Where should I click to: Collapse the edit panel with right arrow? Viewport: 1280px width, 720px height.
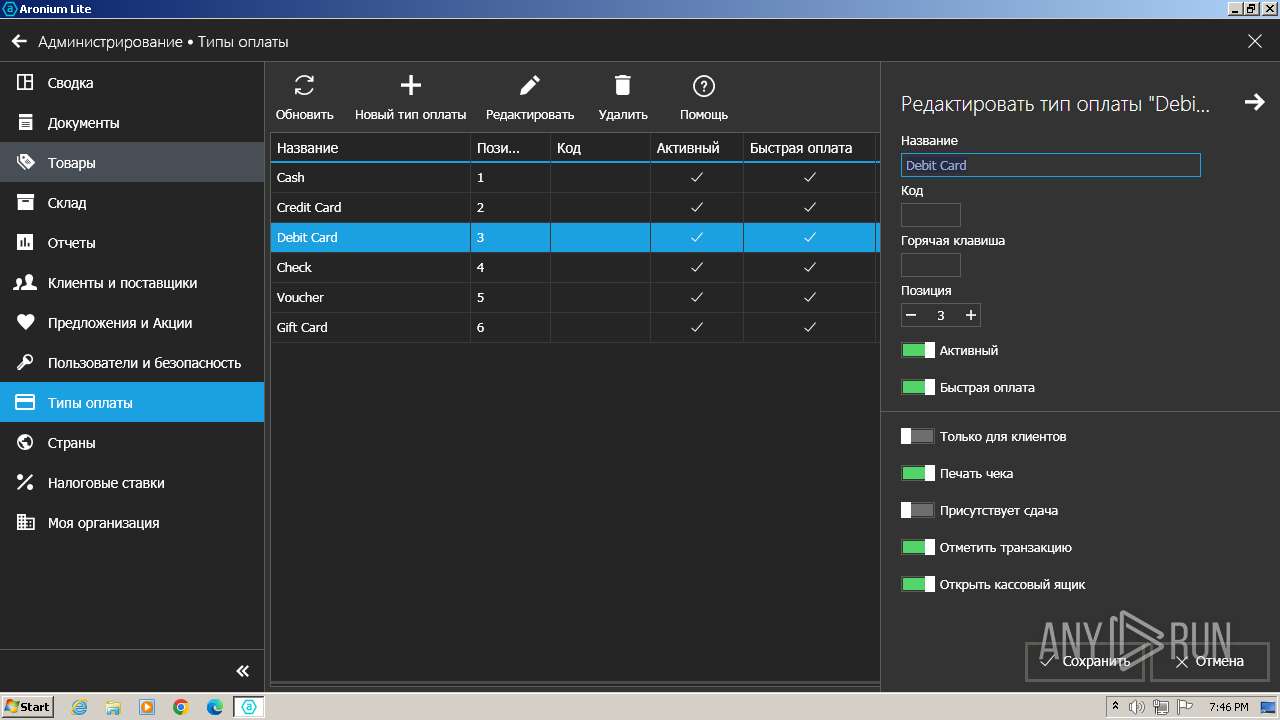pyautogui.click(x=1254, y=102)
